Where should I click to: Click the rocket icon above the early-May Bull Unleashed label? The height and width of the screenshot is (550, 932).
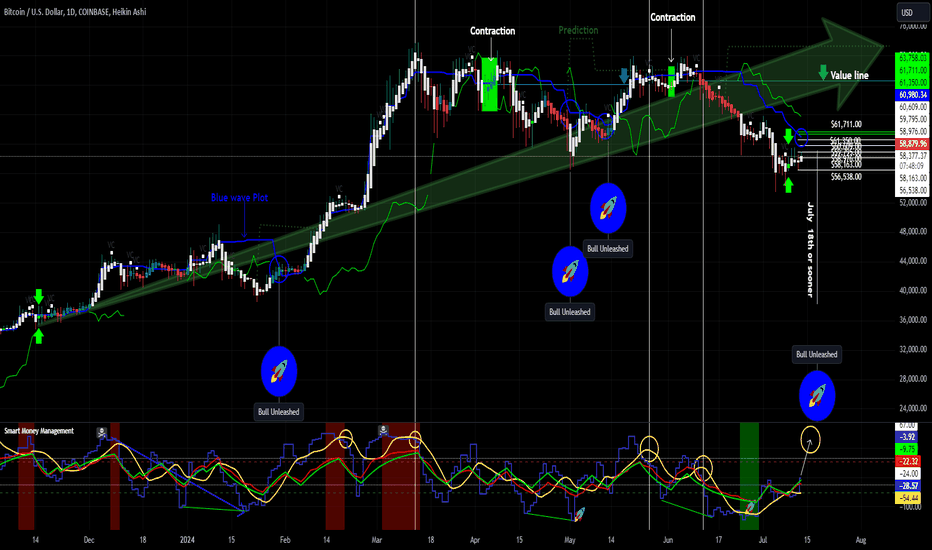tap(570, 272)
